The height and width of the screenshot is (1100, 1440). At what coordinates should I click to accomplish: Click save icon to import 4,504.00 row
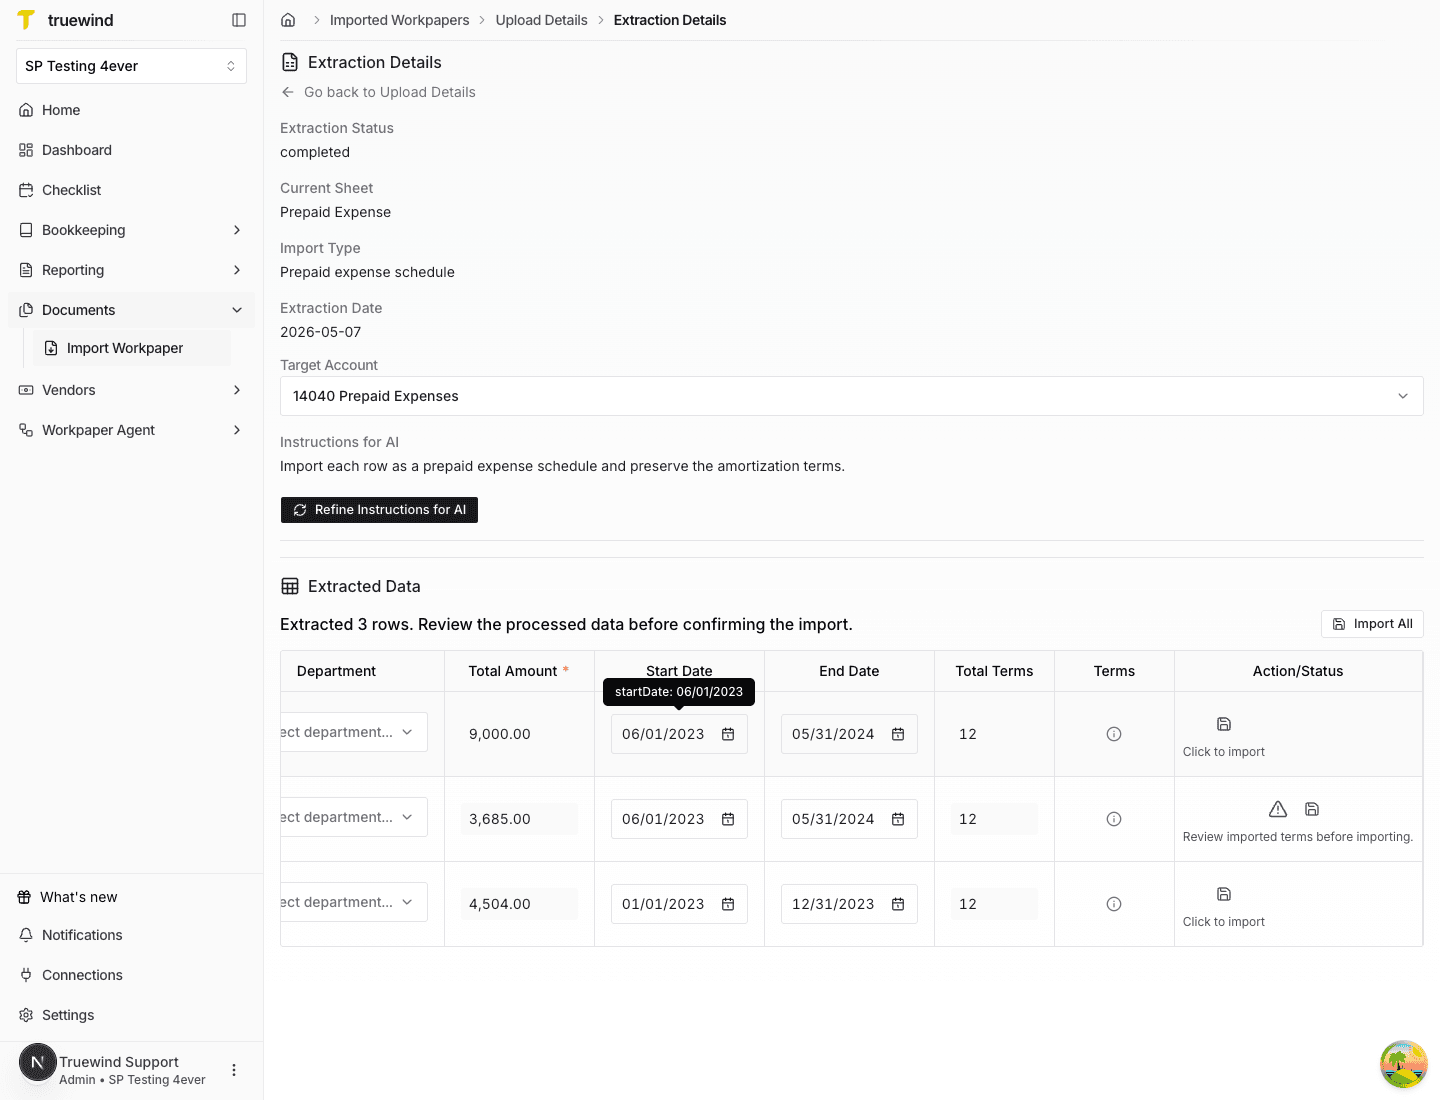click(x=1224, y=894)
